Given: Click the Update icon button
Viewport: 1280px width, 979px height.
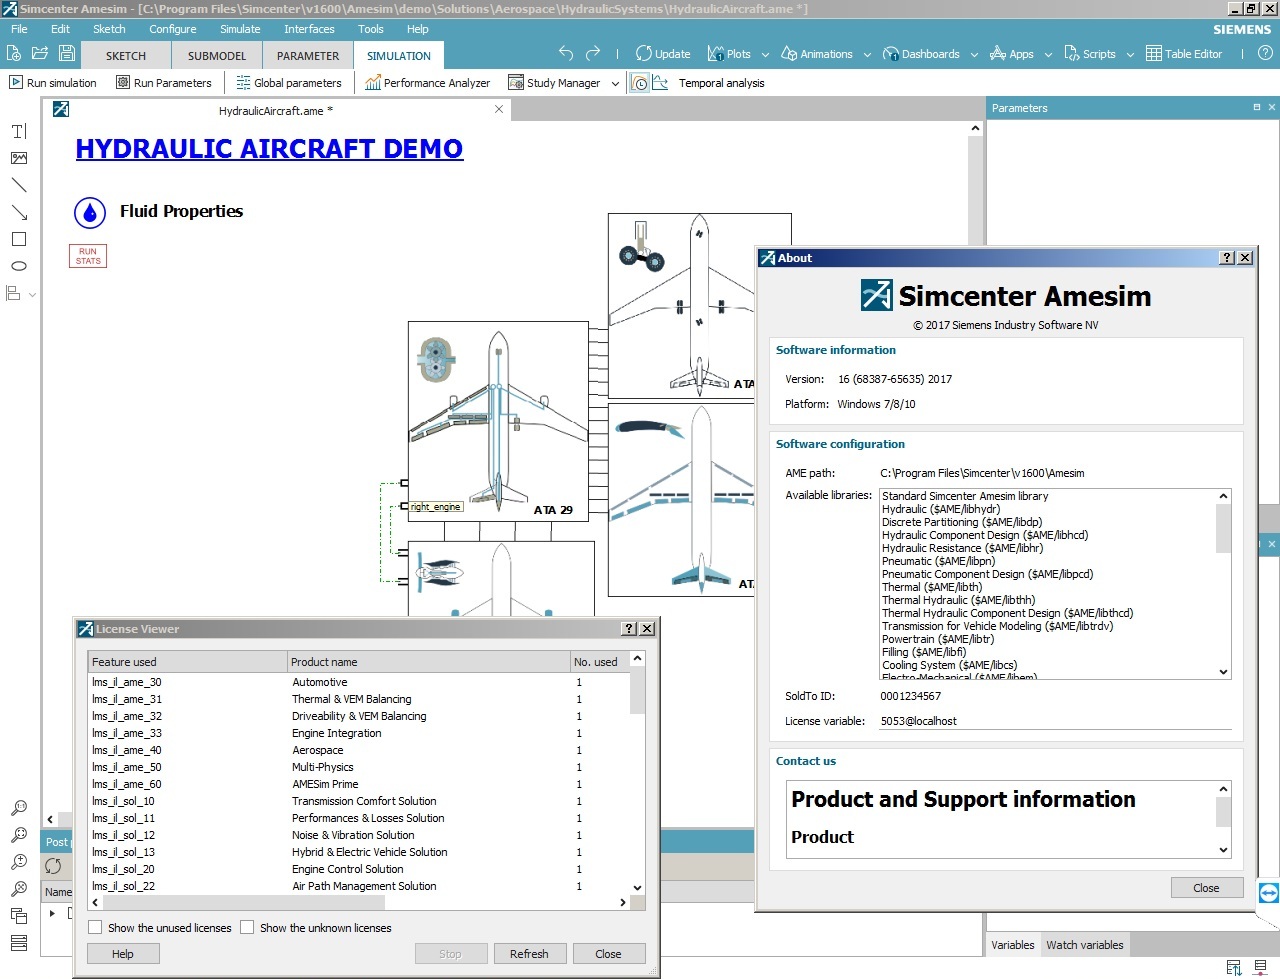Looking at the screenshot, I should (662, 54).
